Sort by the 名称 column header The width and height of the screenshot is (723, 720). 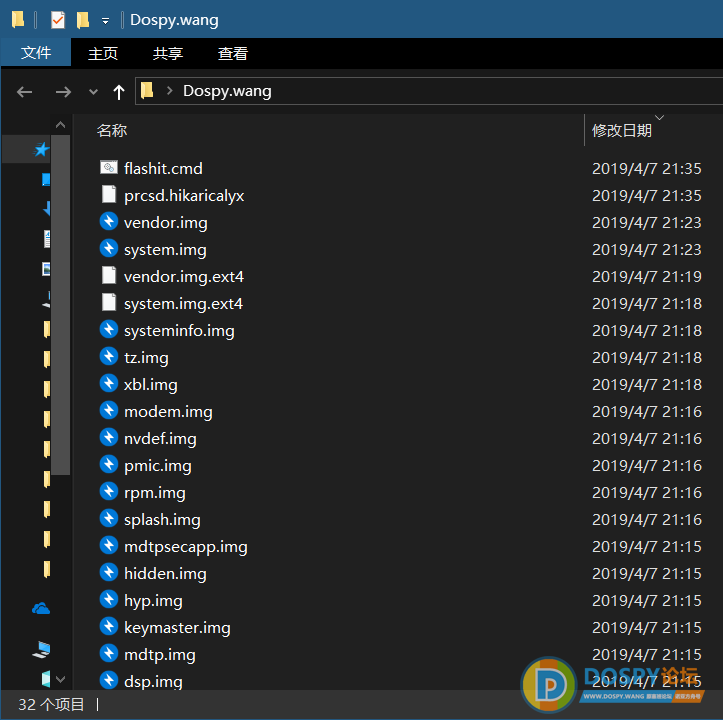[112, 130]
